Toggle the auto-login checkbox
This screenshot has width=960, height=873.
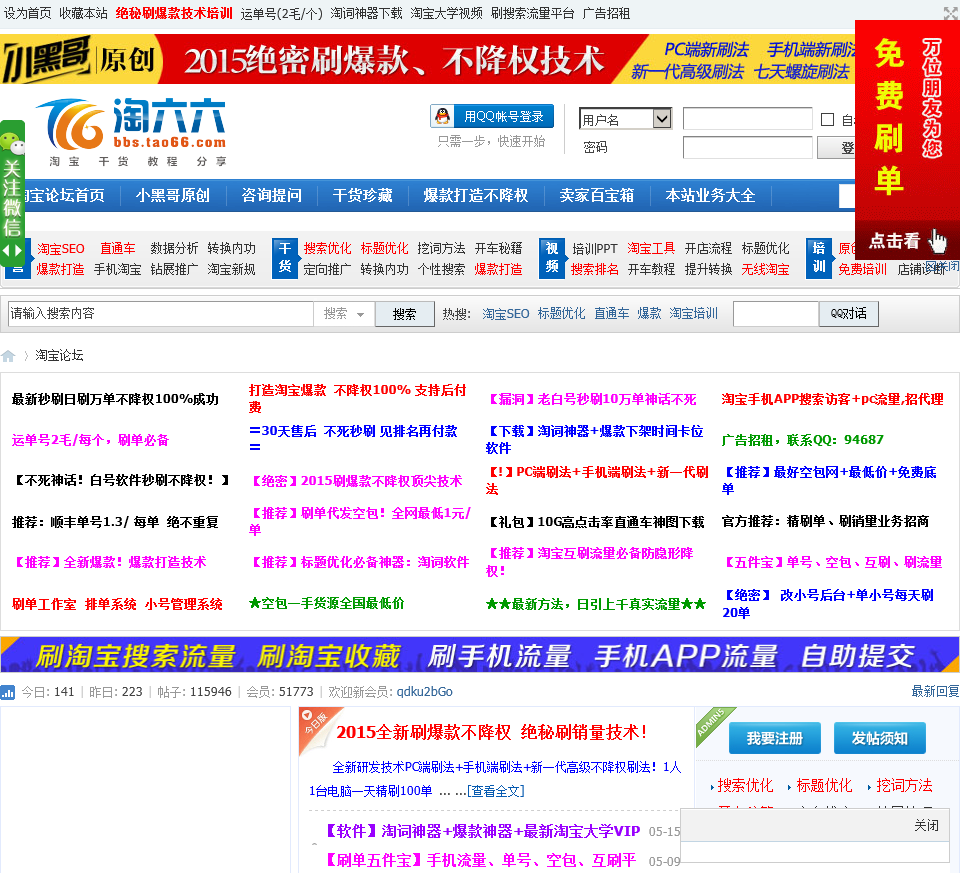(828, 119)
